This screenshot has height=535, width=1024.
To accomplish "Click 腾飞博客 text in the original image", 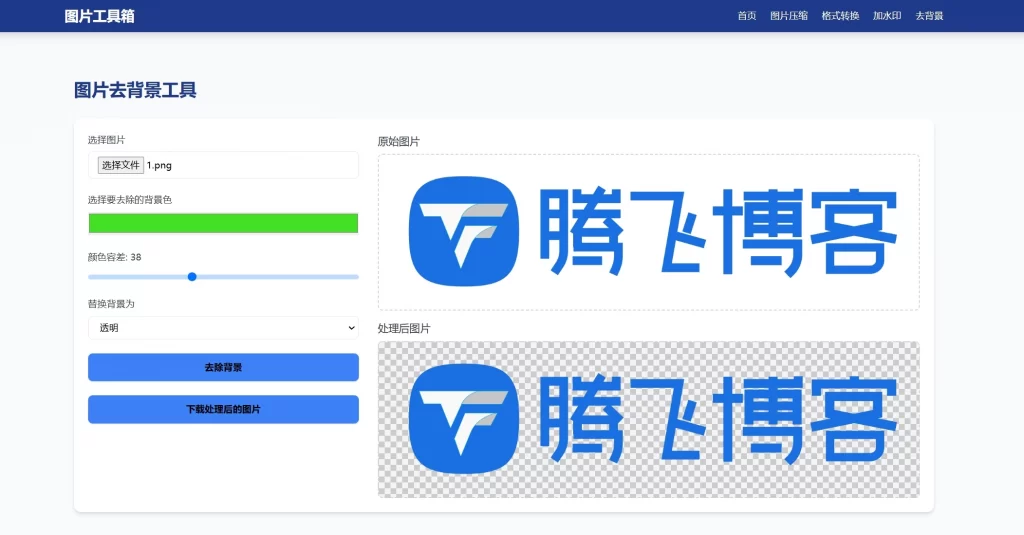I will pyautogui.click(x=718, y=232).
